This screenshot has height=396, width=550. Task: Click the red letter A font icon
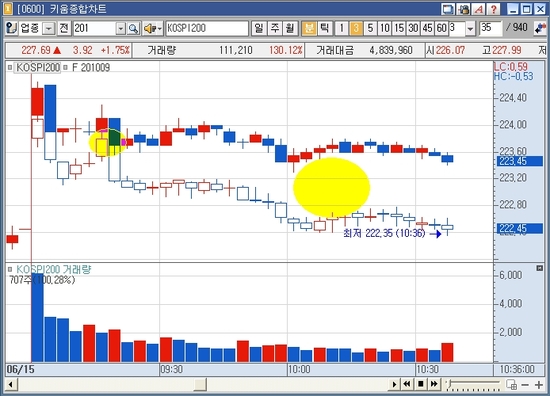point(478,9)
